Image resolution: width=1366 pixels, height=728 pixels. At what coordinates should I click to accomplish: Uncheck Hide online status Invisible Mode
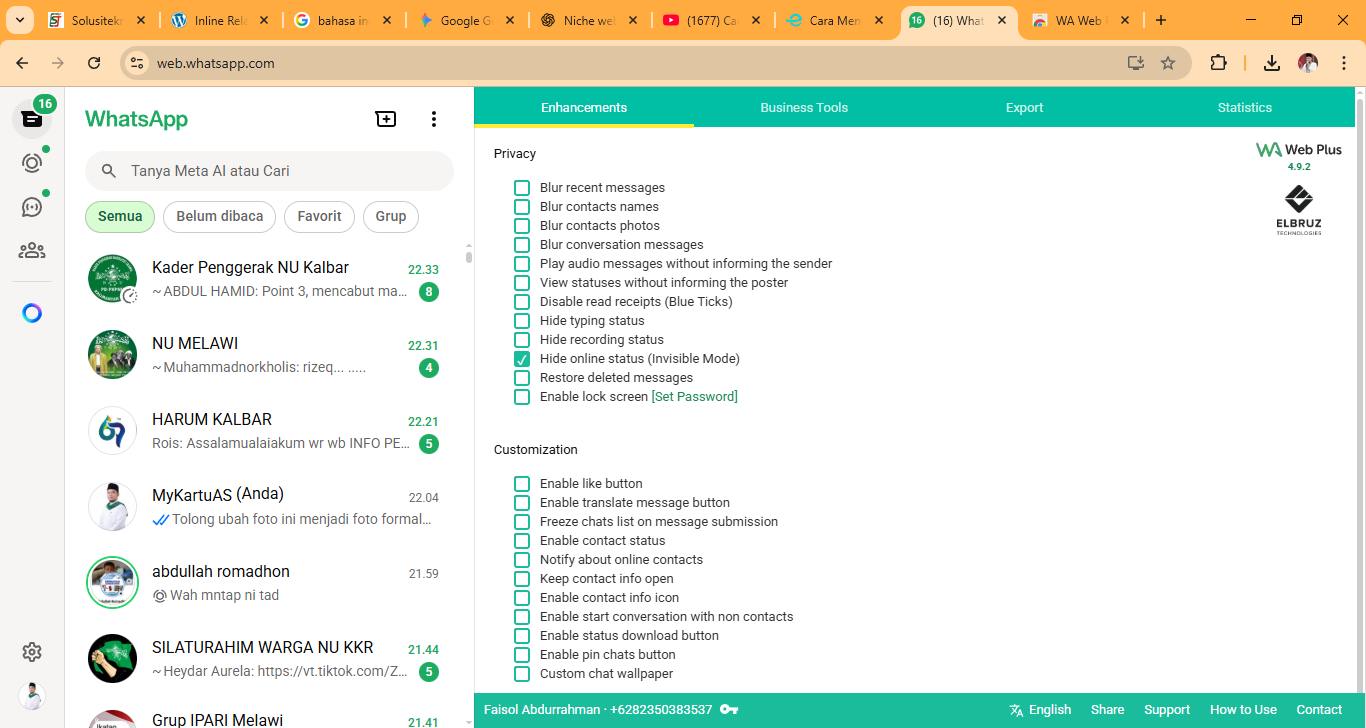coord(521,358)
